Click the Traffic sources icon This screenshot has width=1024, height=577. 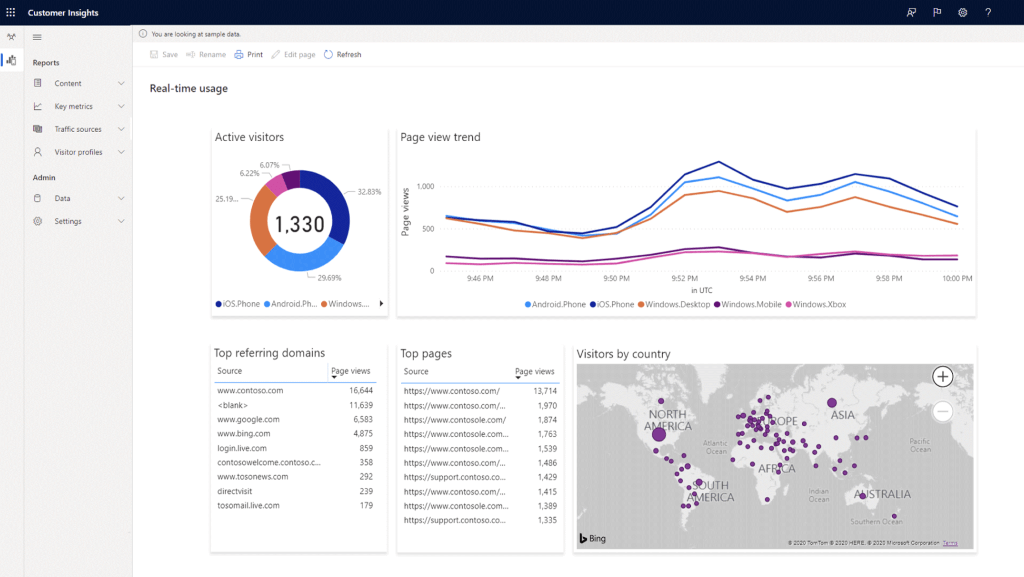(38, 129)
